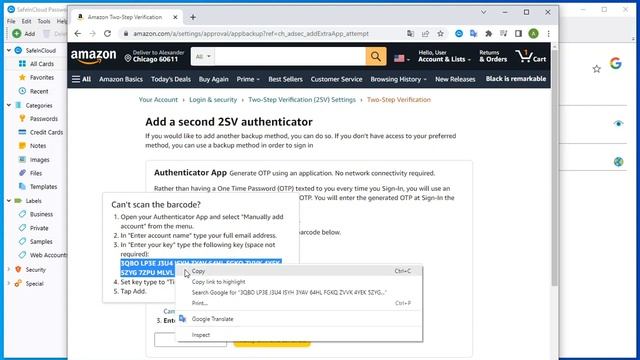Screen dimensions: 640x360
Task: Click the Amazon logo
Action: 93,56
